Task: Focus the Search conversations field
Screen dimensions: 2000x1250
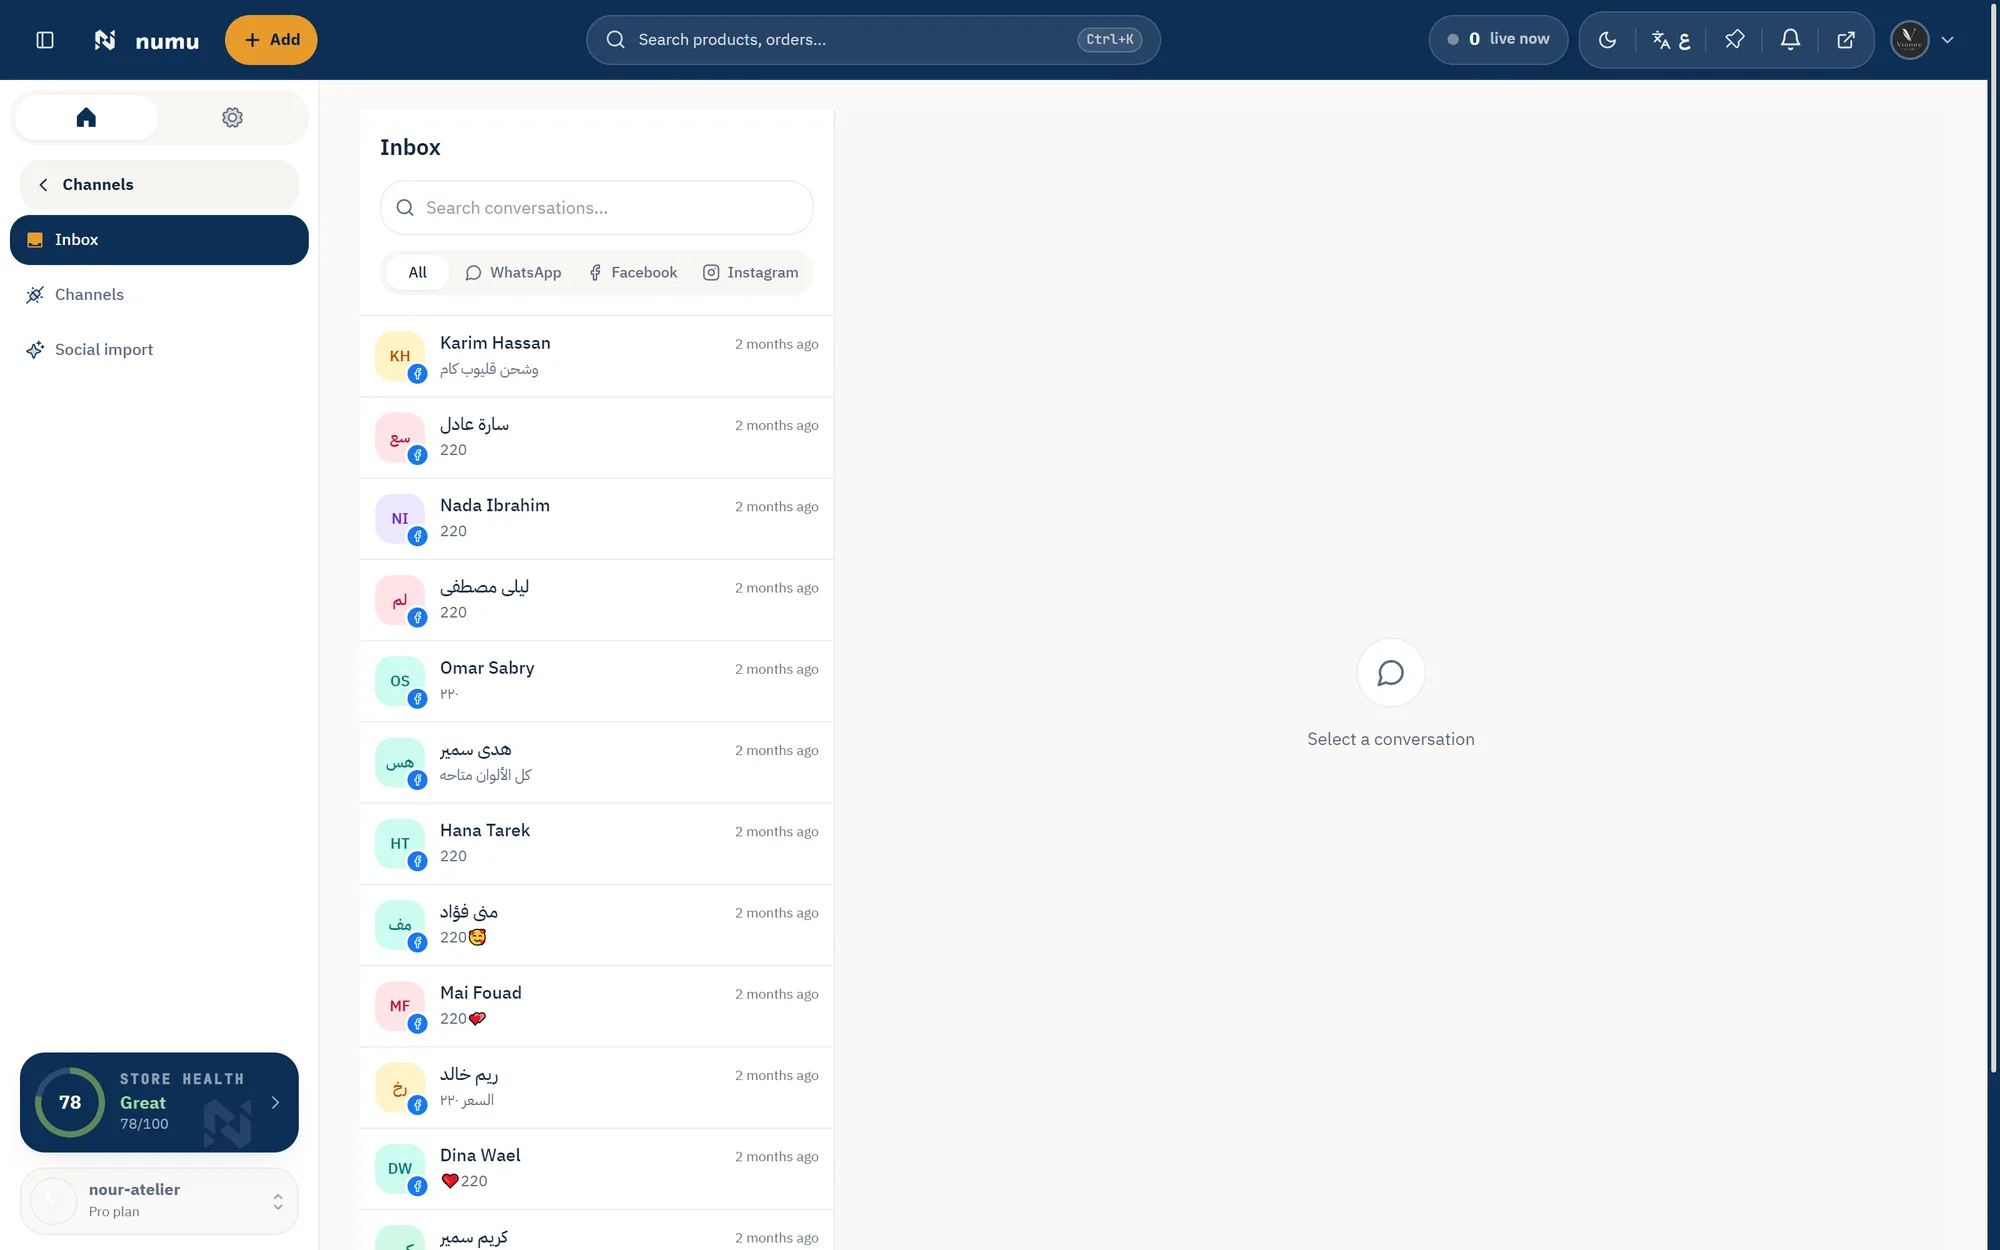Action: pyautogui.click(x=596, y=208)
